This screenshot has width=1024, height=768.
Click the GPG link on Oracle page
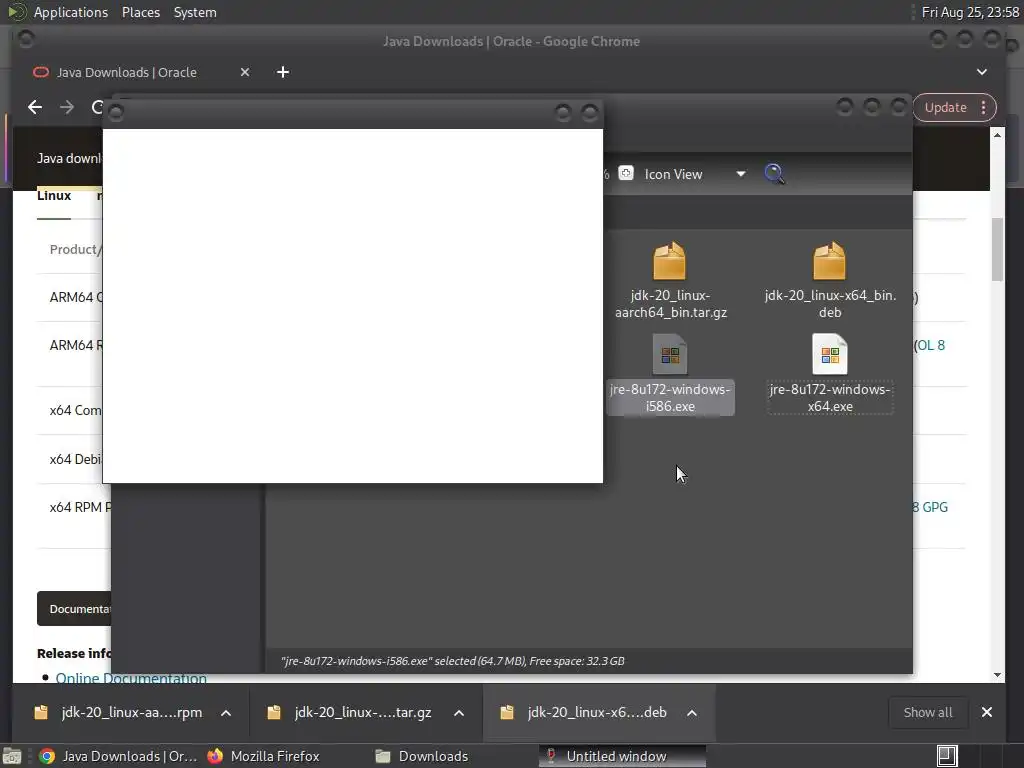coord(935,507)
